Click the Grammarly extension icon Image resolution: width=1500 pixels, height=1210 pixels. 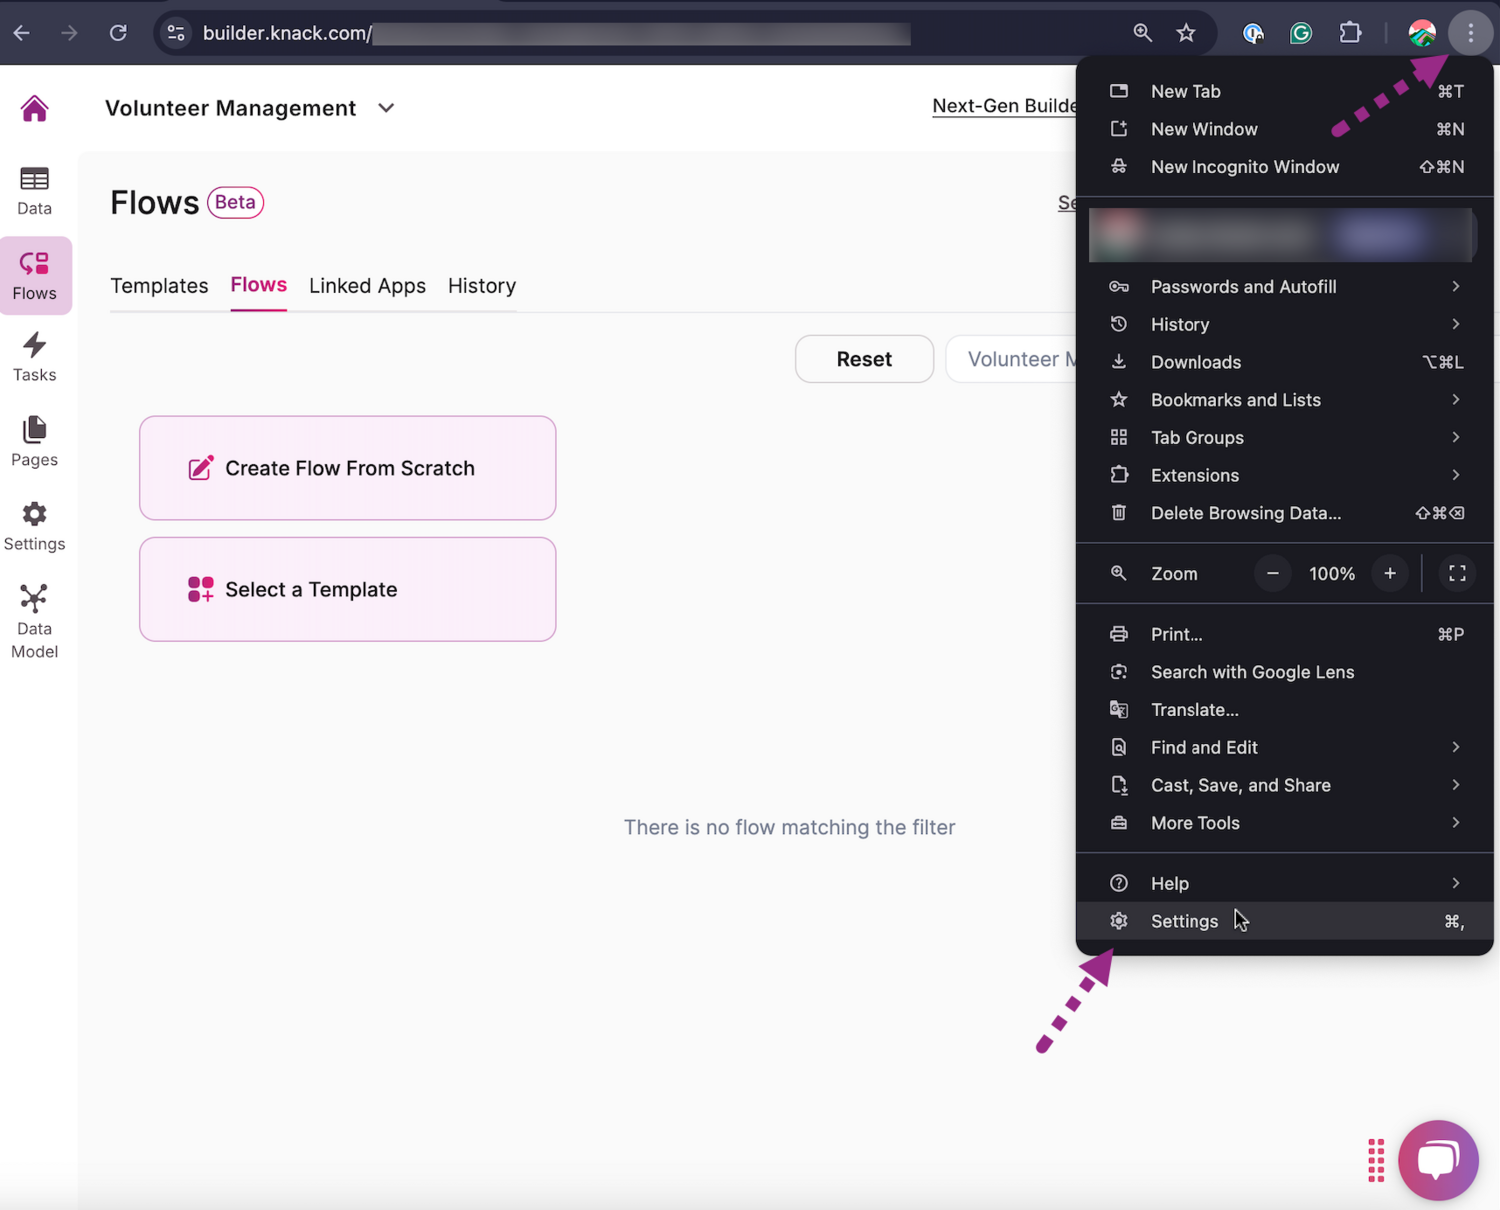click(1300, 33)
